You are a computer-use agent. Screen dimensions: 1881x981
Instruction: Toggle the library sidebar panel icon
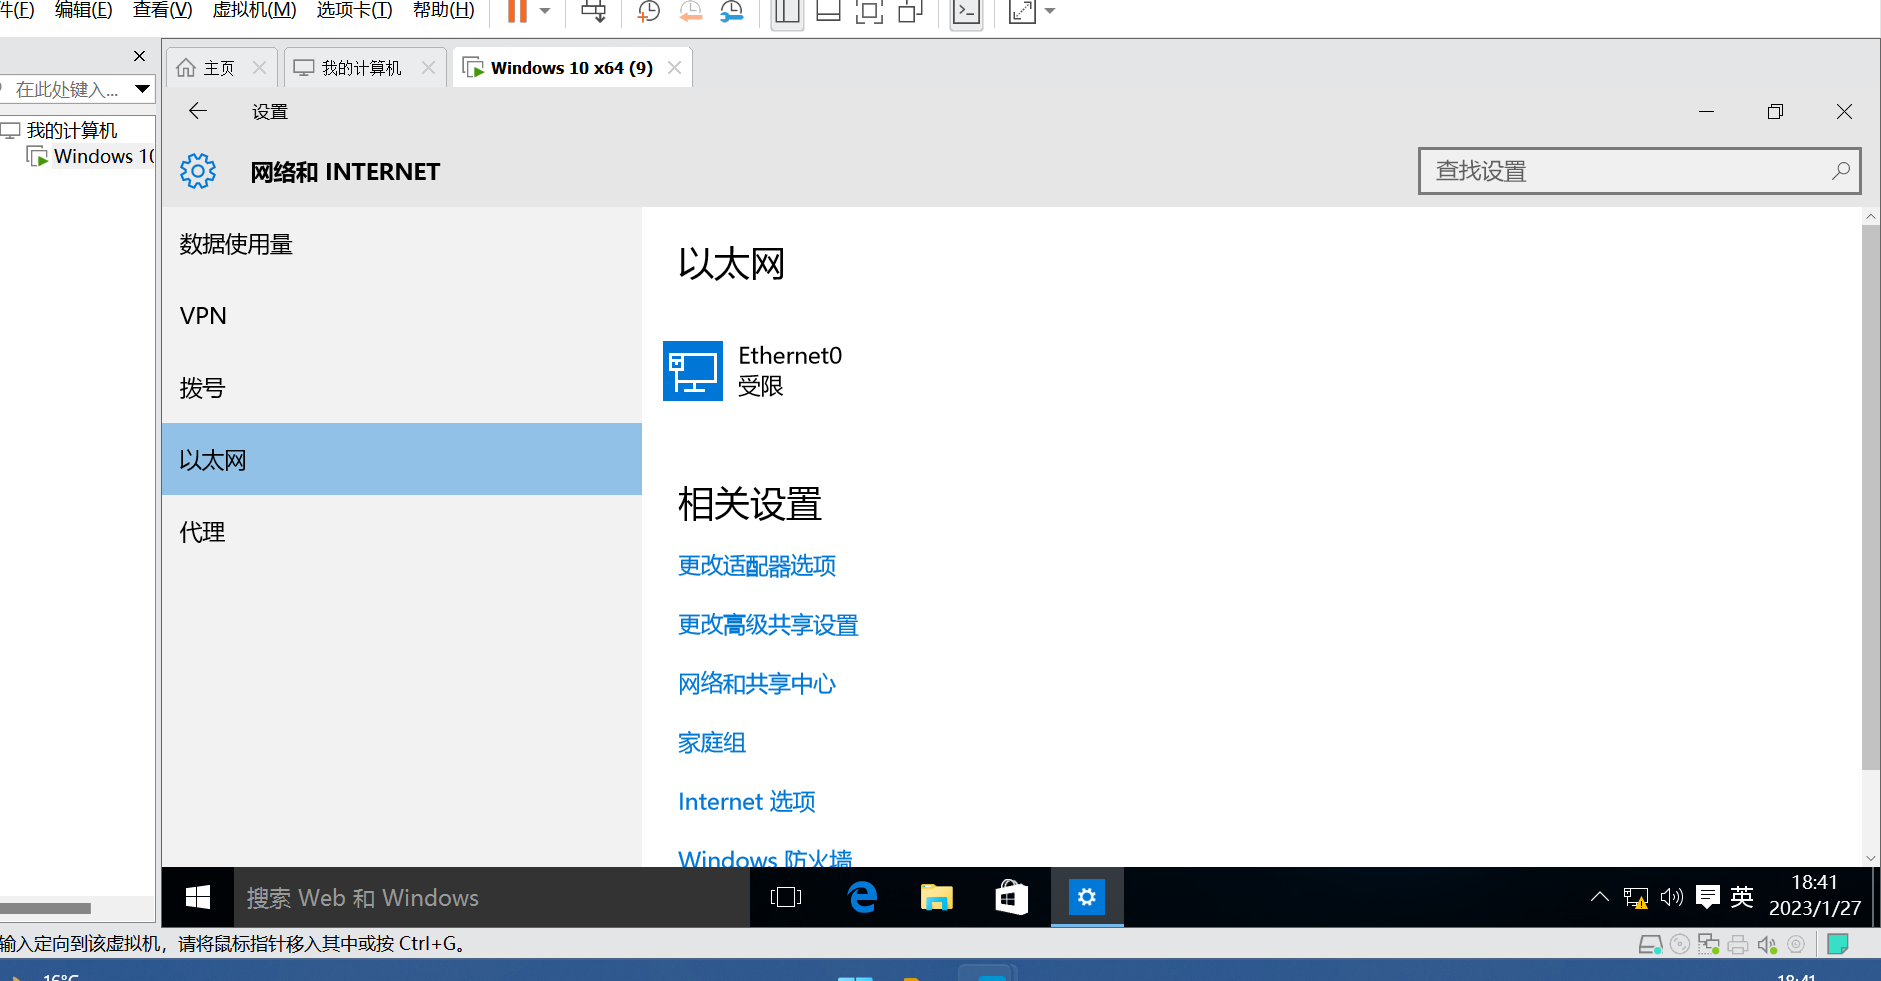tap(787, 11)
